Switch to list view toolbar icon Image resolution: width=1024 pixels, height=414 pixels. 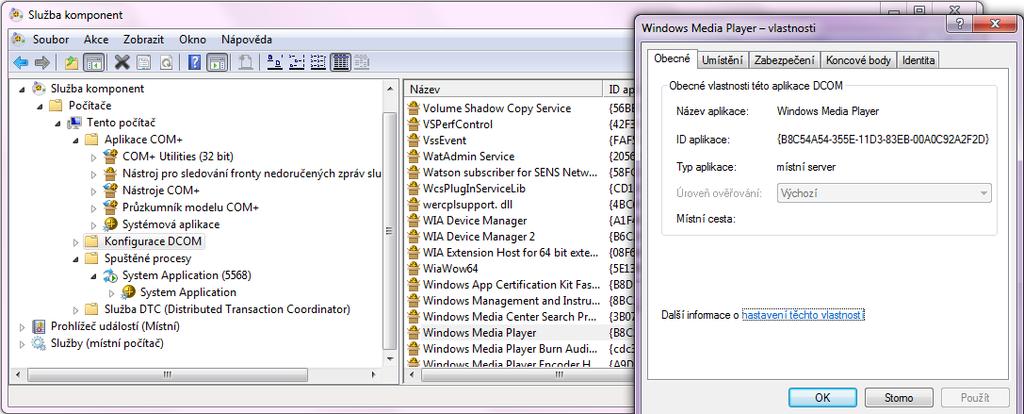(318, 63)
